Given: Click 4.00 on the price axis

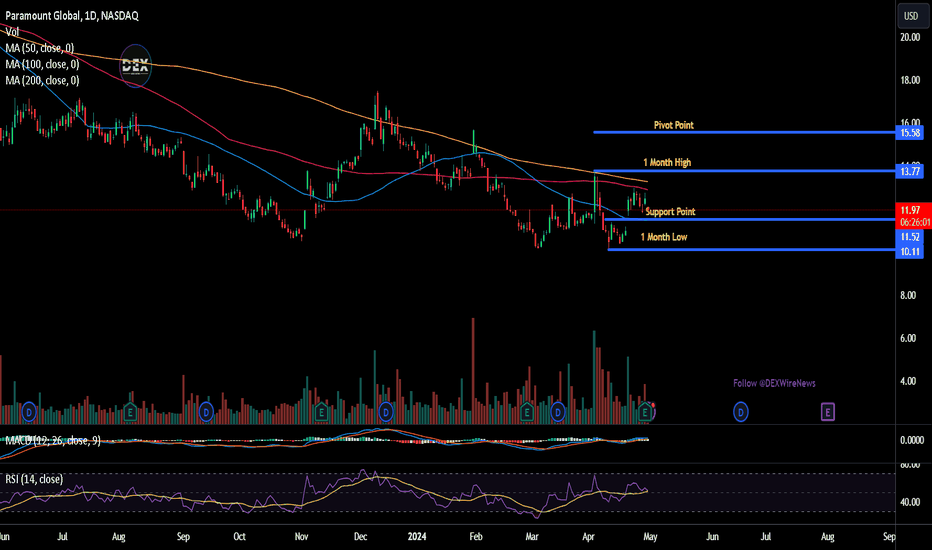Looking at the screenshot, I should 908,381.
